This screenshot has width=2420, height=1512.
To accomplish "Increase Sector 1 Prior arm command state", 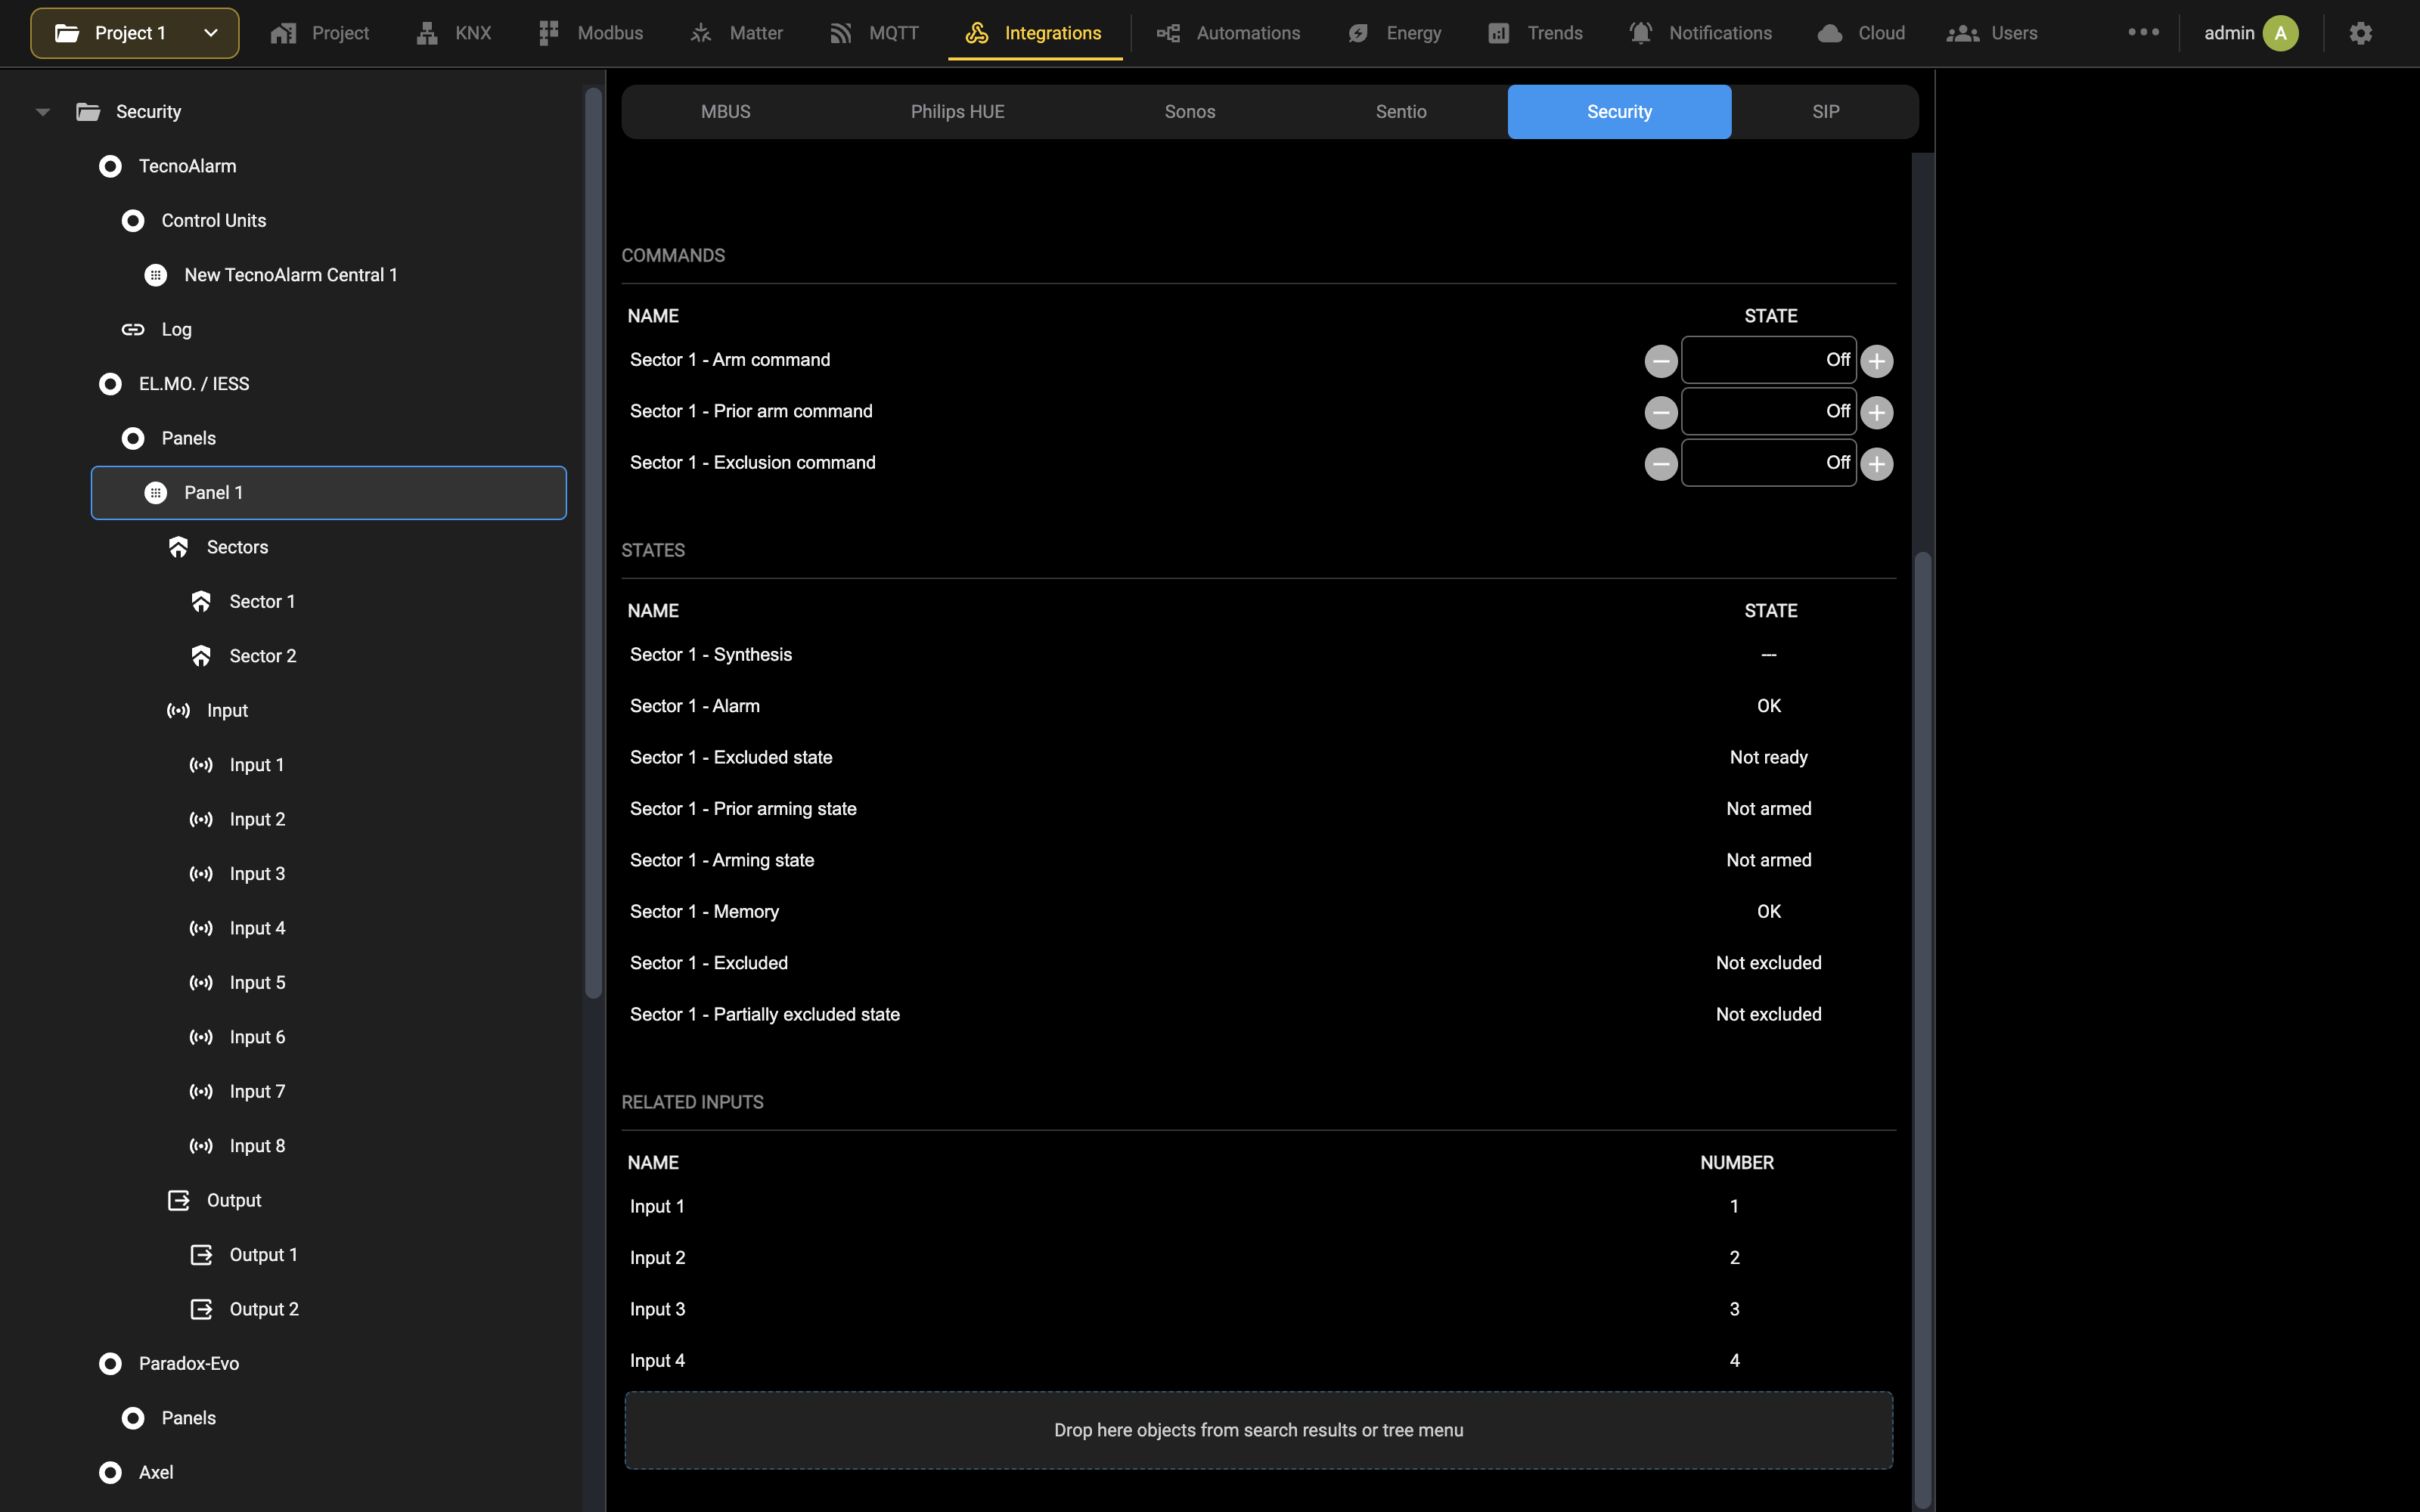I will tap(1877, 412).
